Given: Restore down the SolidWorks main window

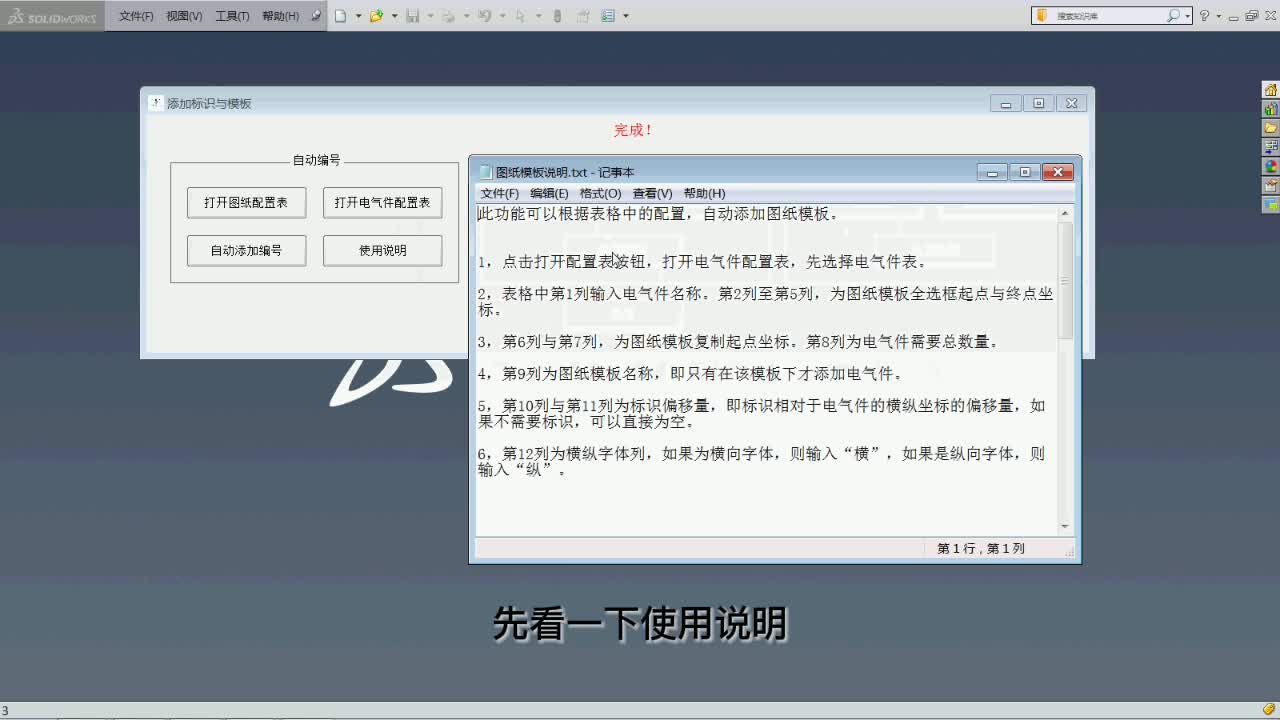Looking at the screenshot, I should (1252, 16).
